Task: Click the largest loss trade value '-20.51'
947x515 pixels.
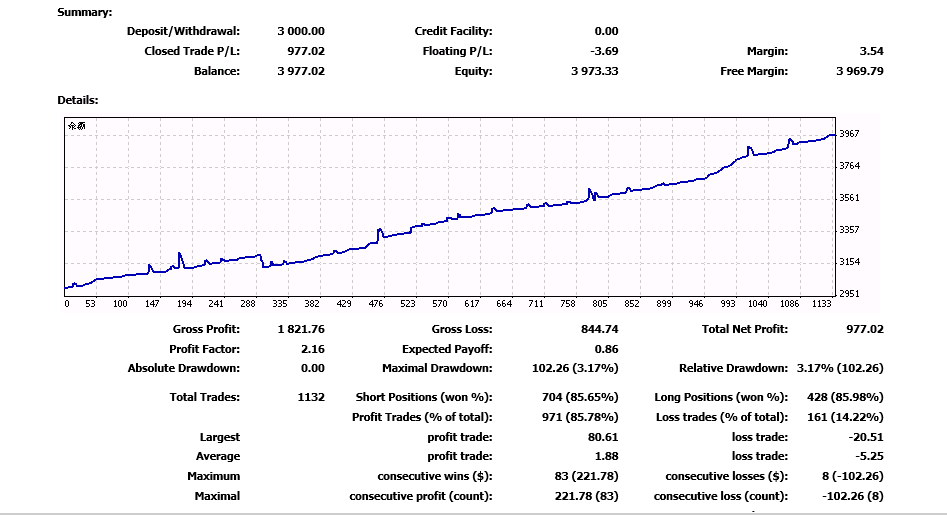Action: 867,437
